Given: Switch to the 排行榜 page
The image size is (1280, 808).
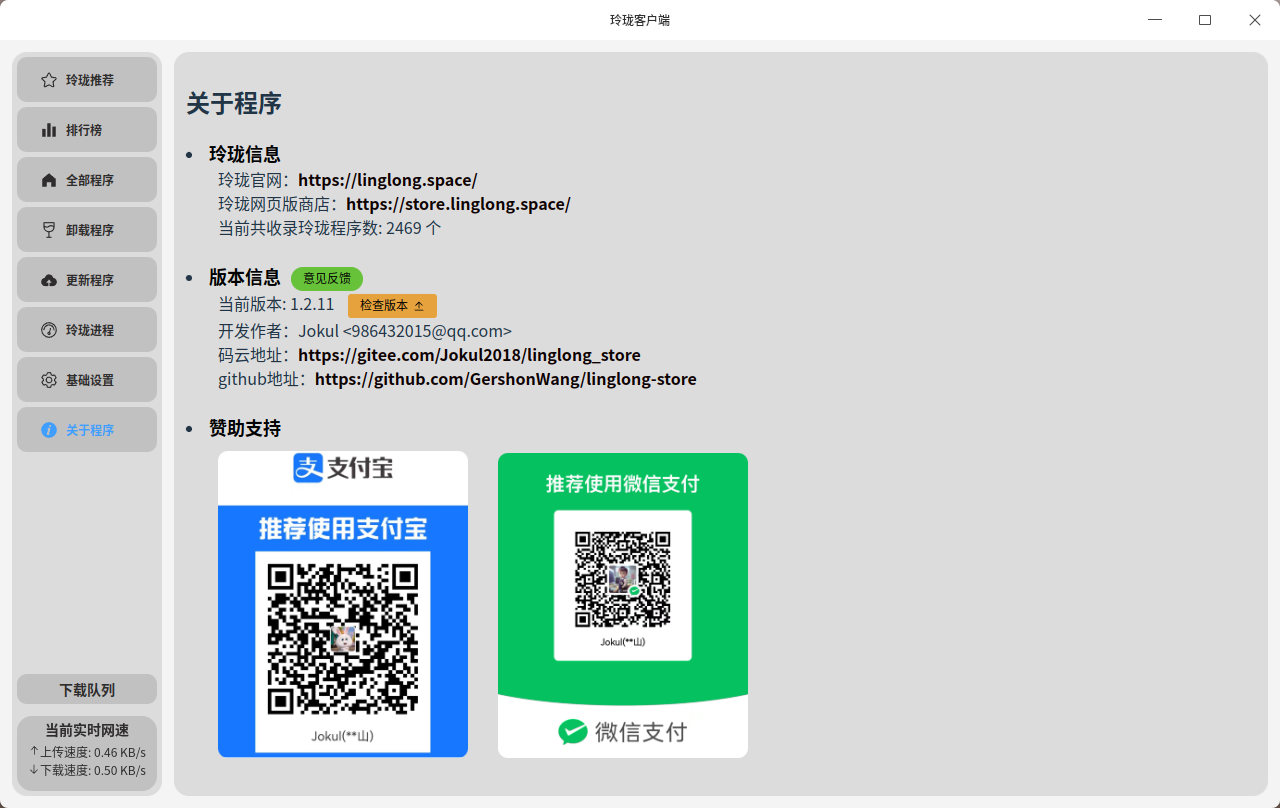Looking at the screenshot, I should click(x=87, y=130).
